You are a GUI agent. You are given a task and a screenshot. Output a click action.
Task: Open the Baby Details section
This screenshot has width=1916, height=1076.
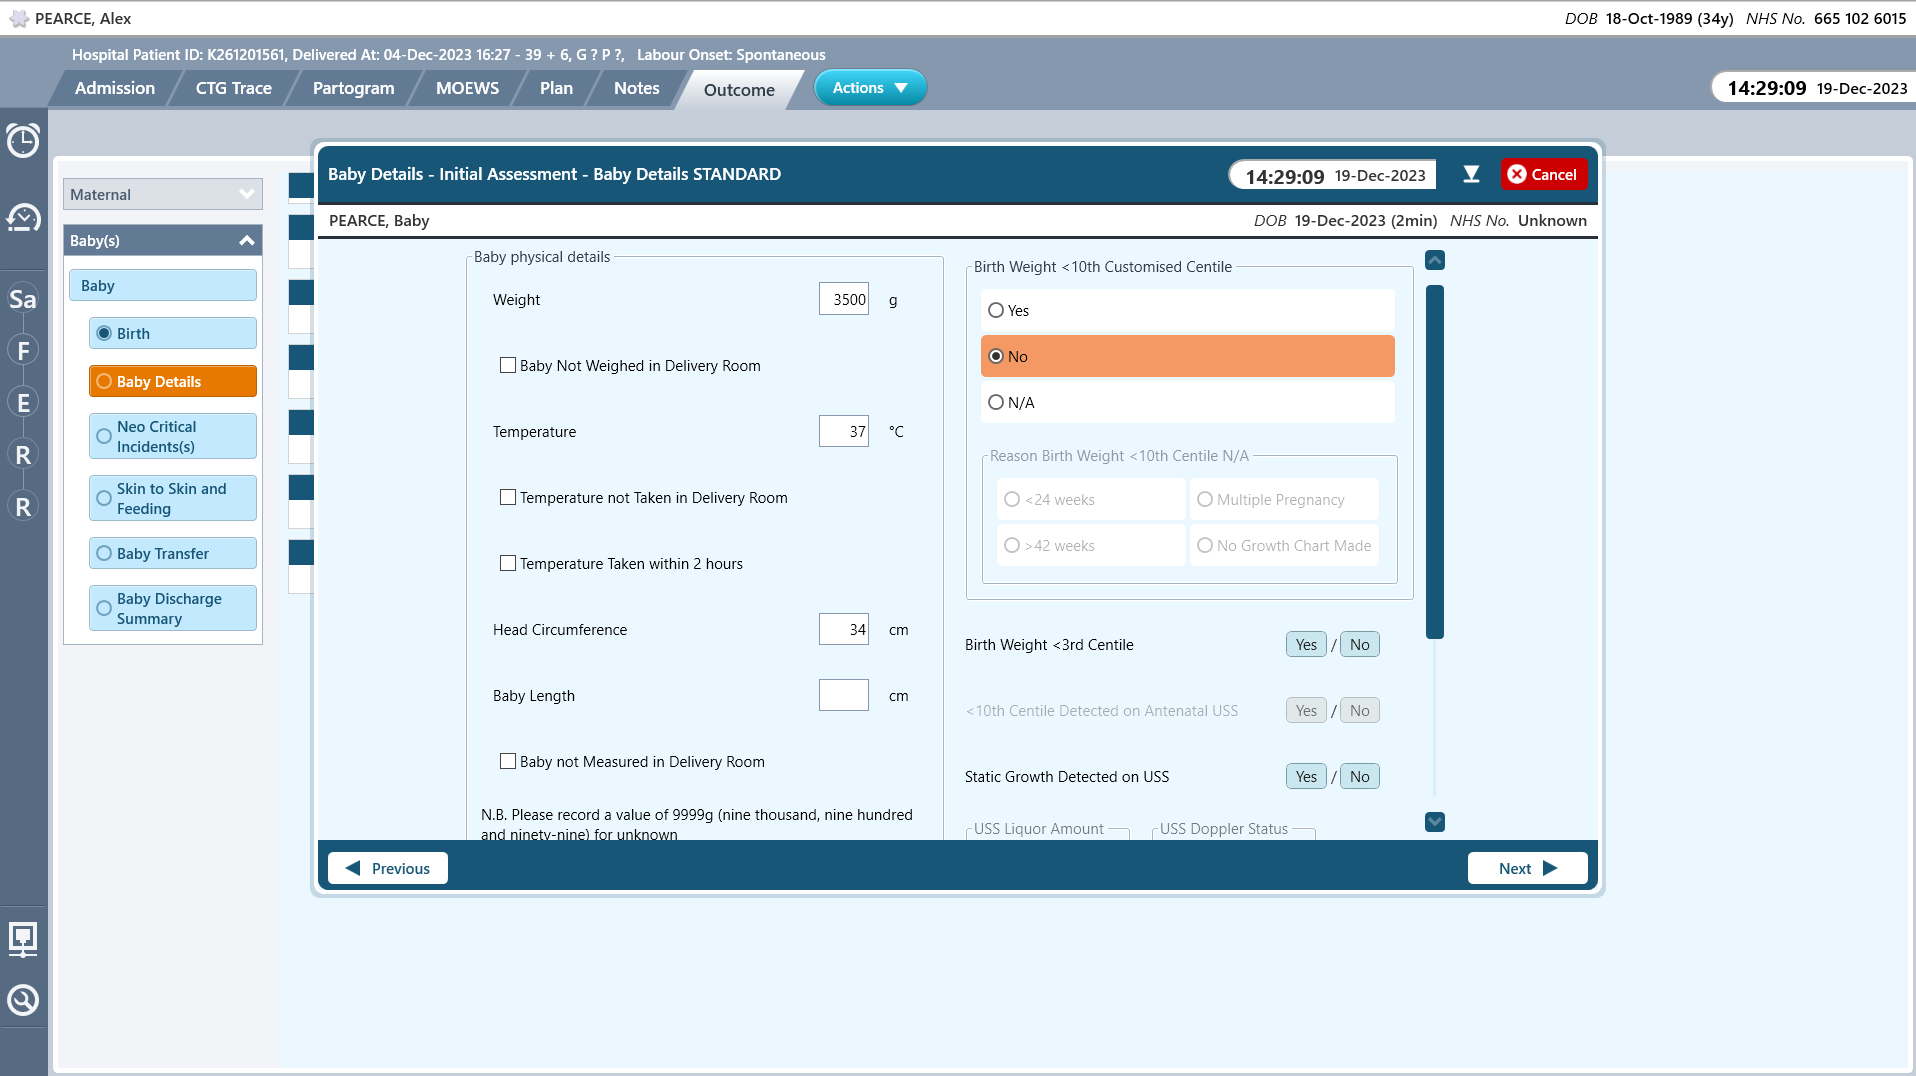173,381
